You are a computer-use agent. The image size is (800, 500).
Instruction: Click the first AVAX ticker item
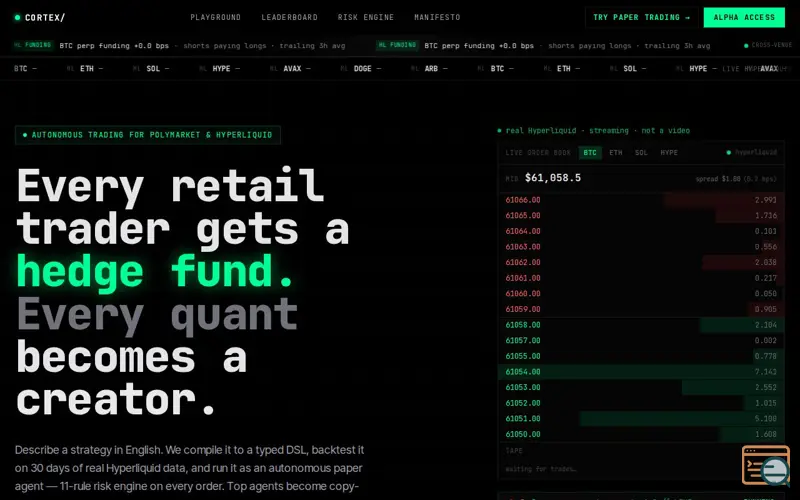coord(291,68)
